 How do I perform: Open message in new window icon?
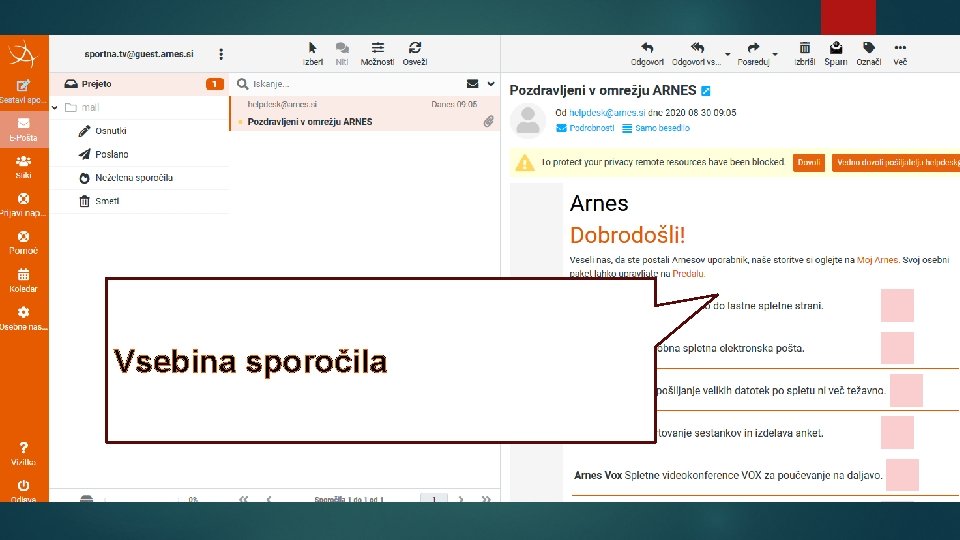[706, 91]
